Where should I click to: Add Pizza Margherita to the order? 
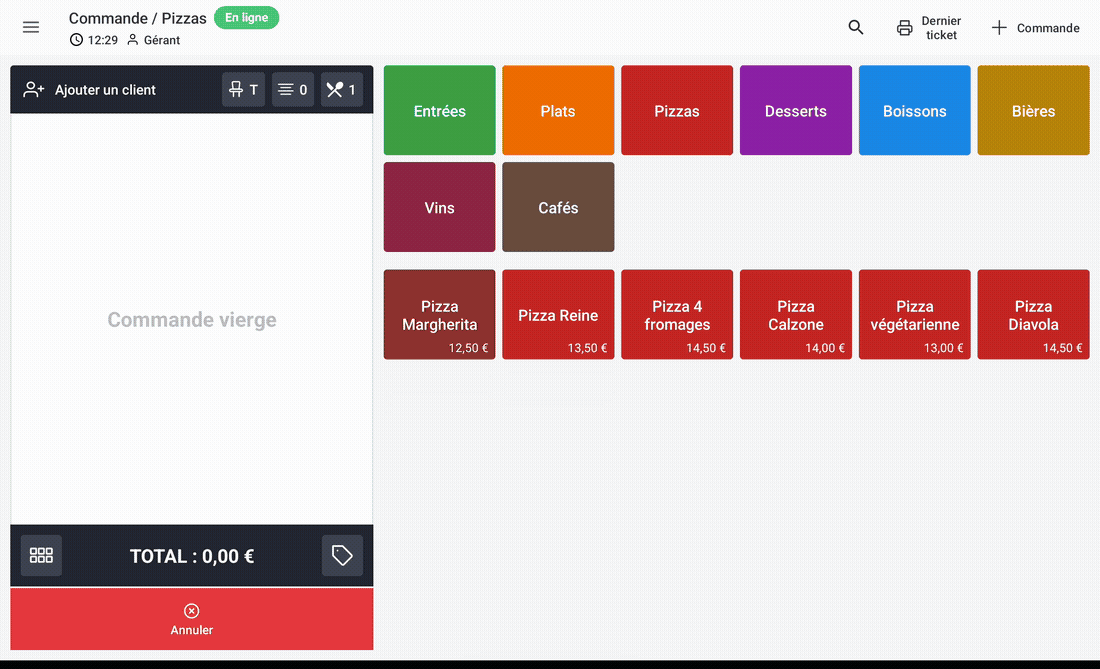(439, 314)
